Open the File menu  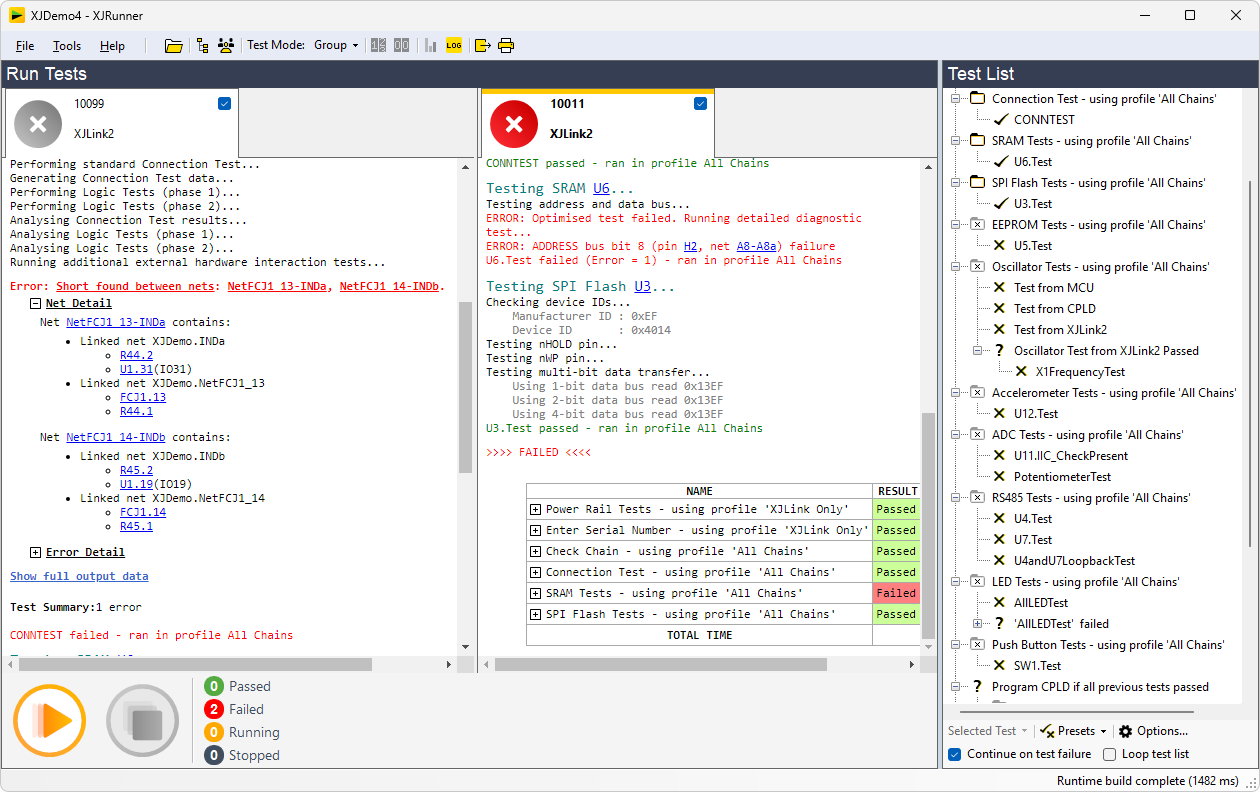[25, 46]
